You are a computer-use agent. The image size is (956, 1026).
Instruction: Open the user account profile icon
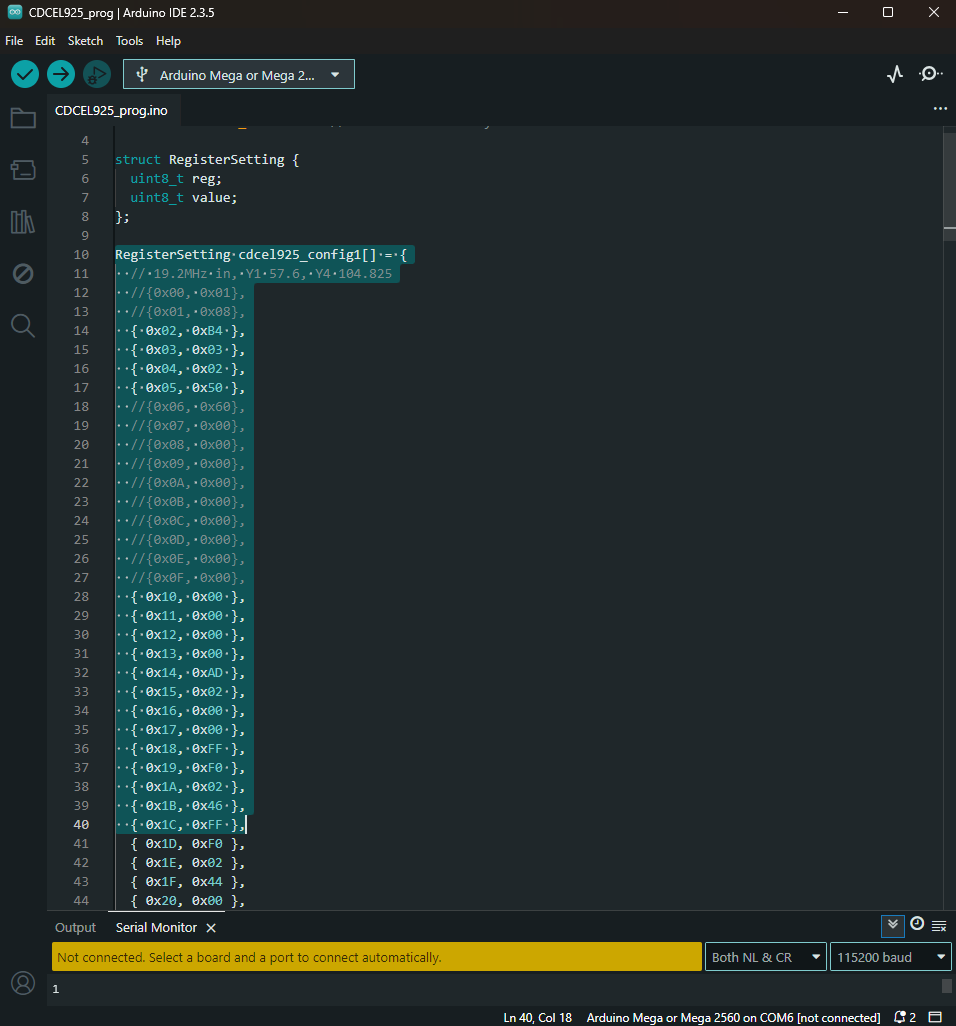23,983
